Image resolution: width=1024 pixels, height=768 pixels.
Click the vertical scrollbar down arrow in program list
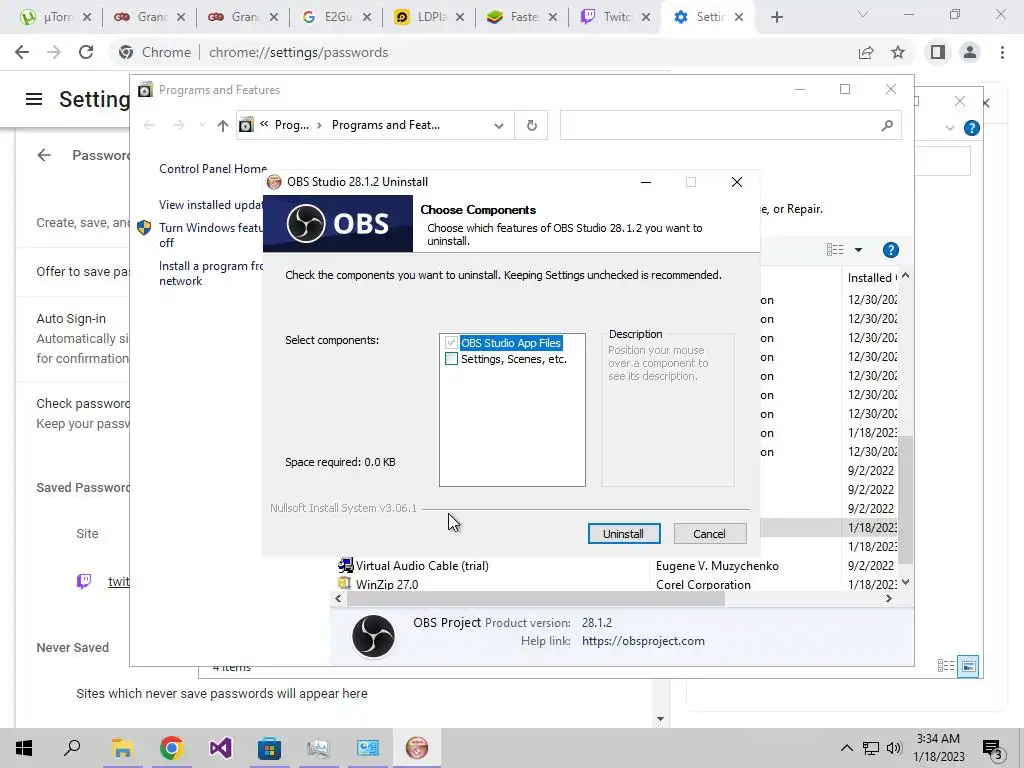pos(905,582)
